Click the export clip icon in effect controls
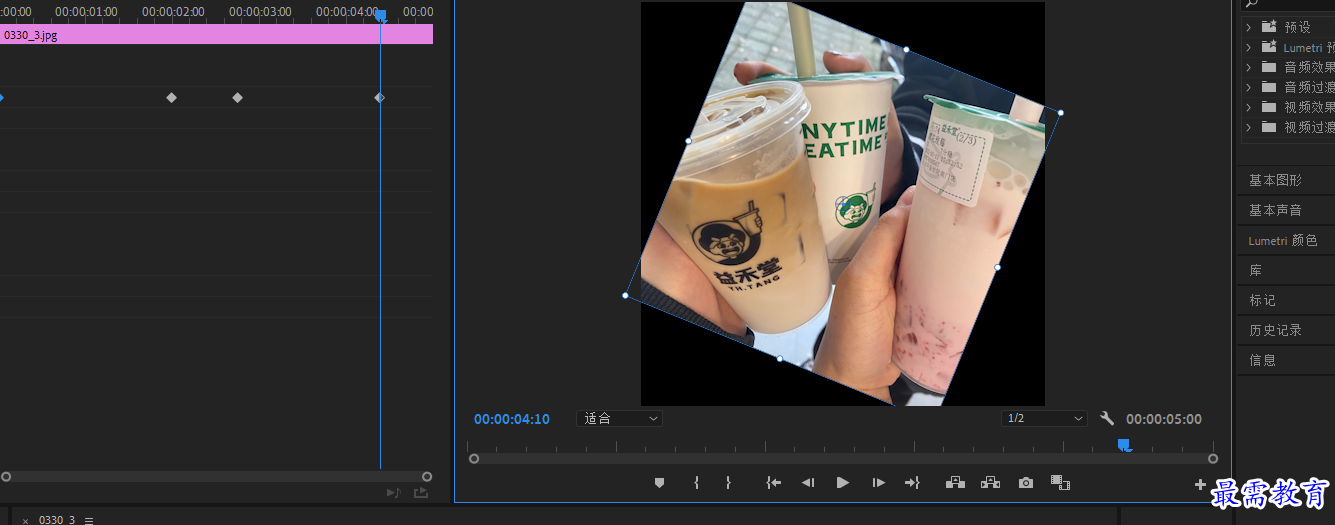 tap(420, 493)
